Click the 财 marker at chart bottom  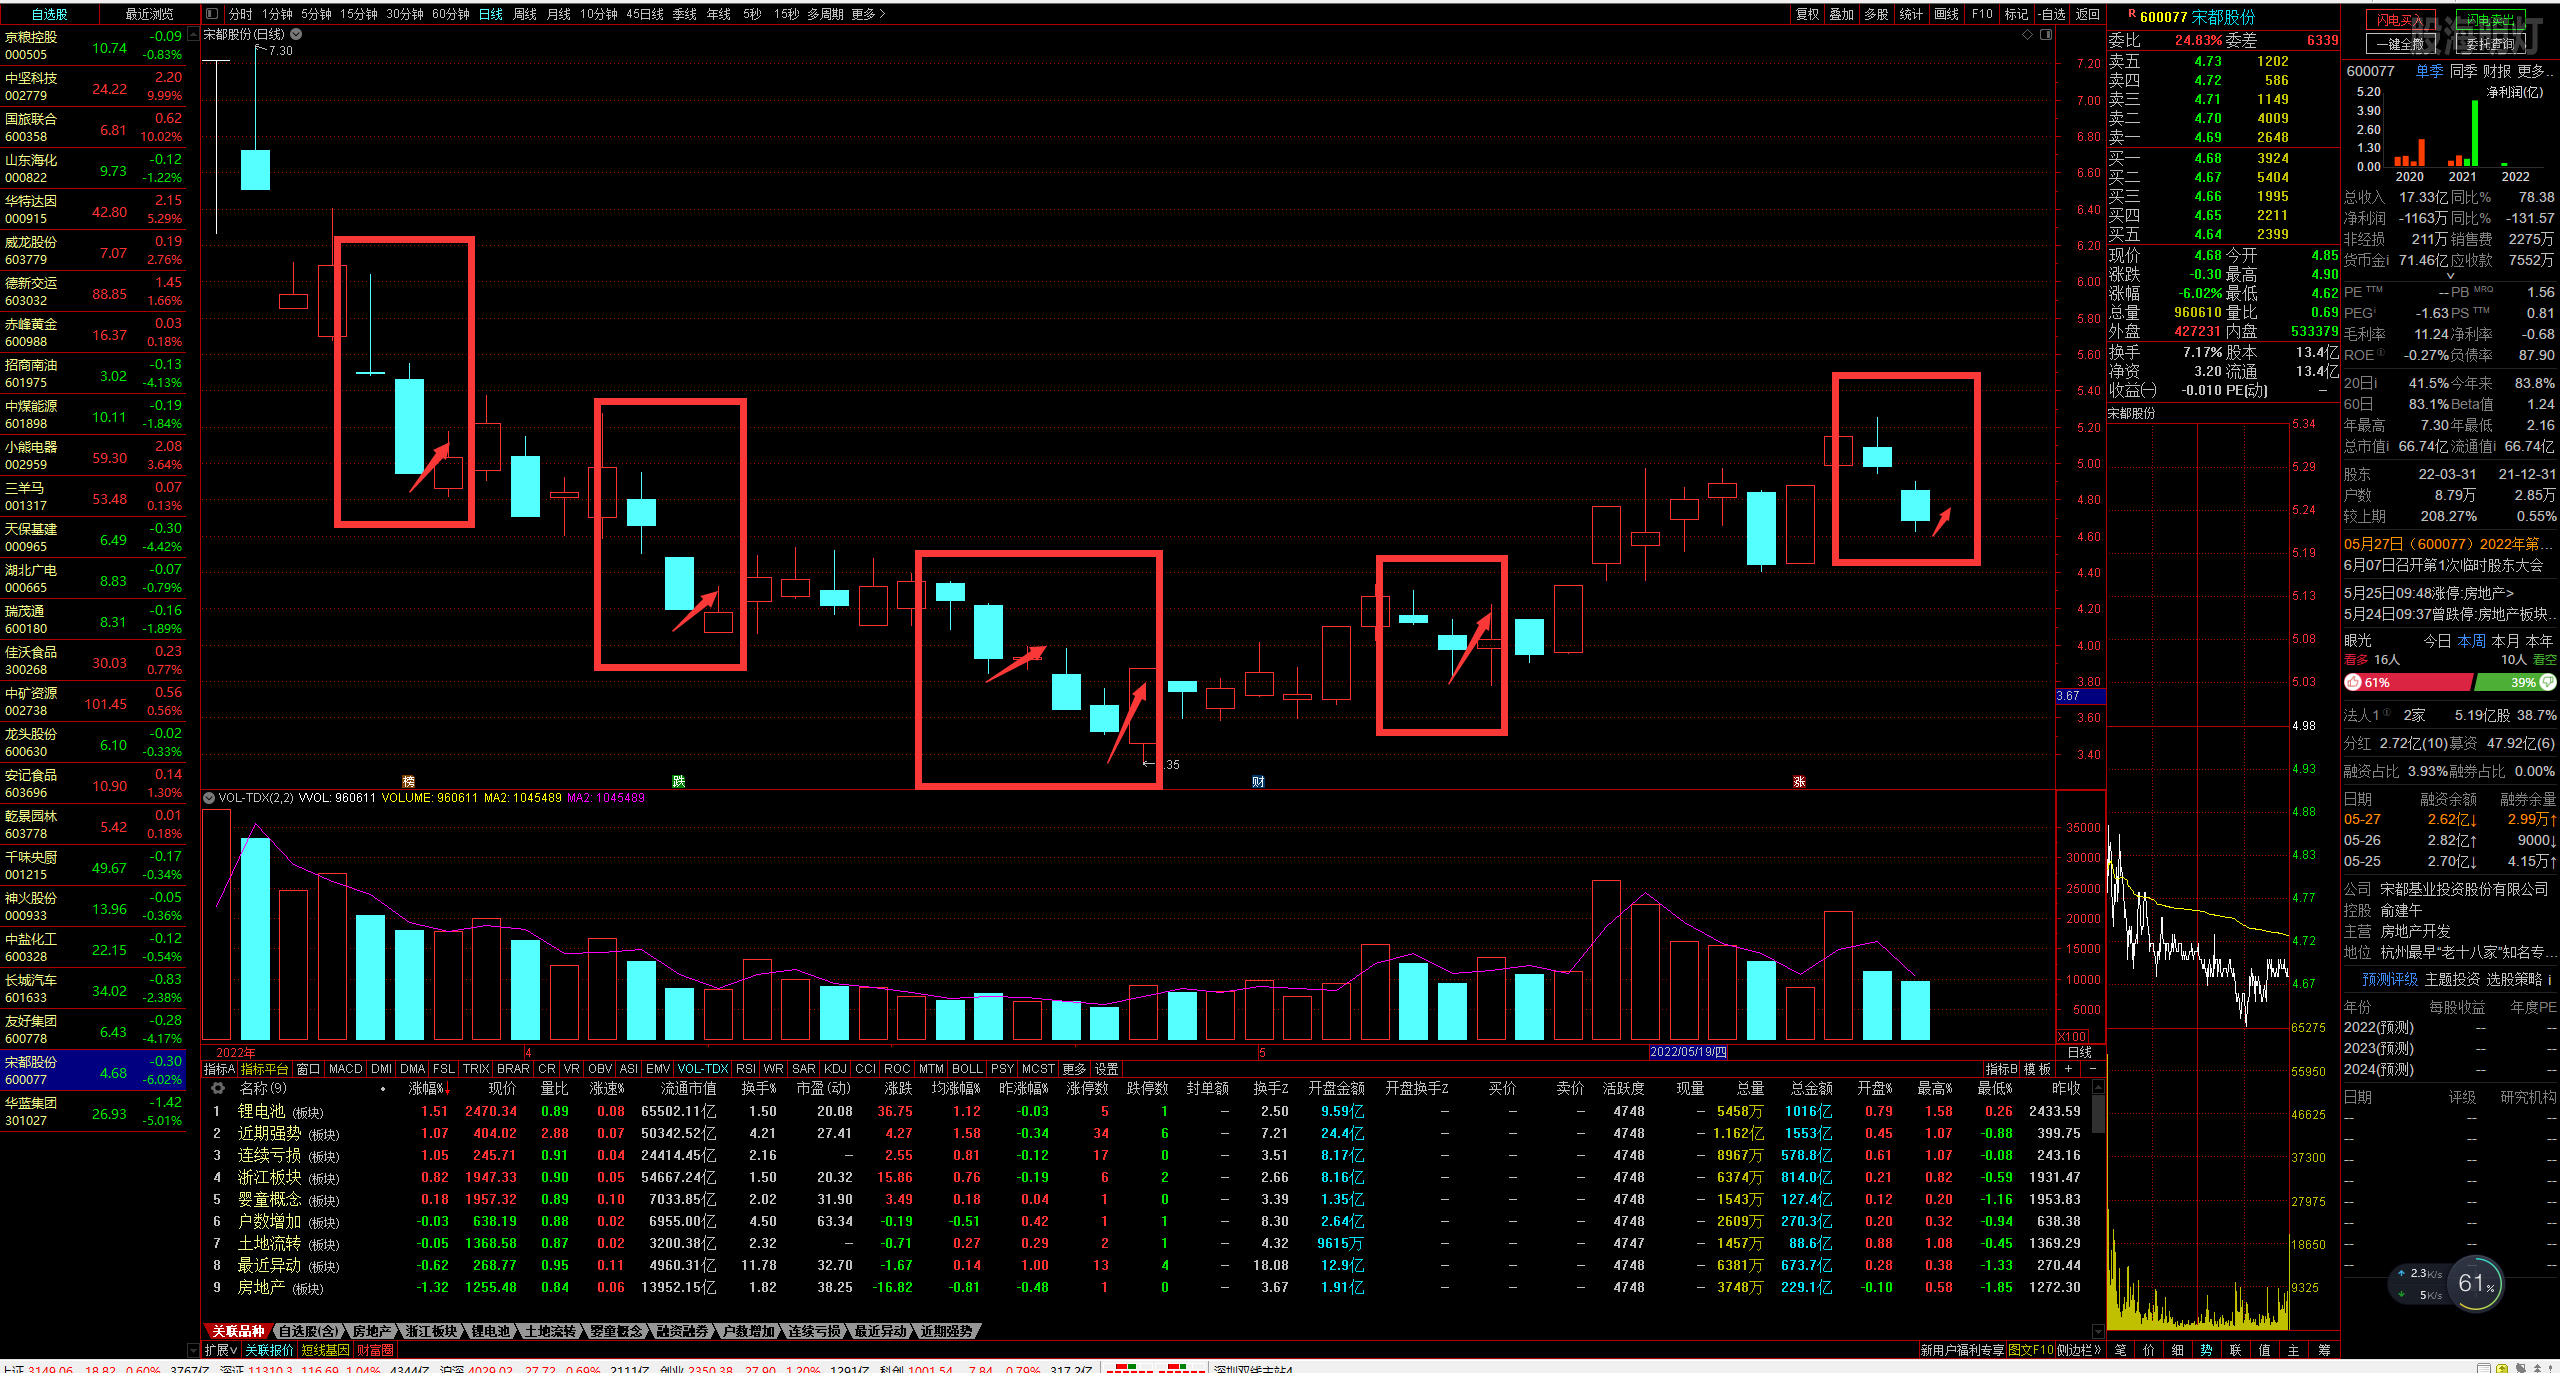point(1258,782)
